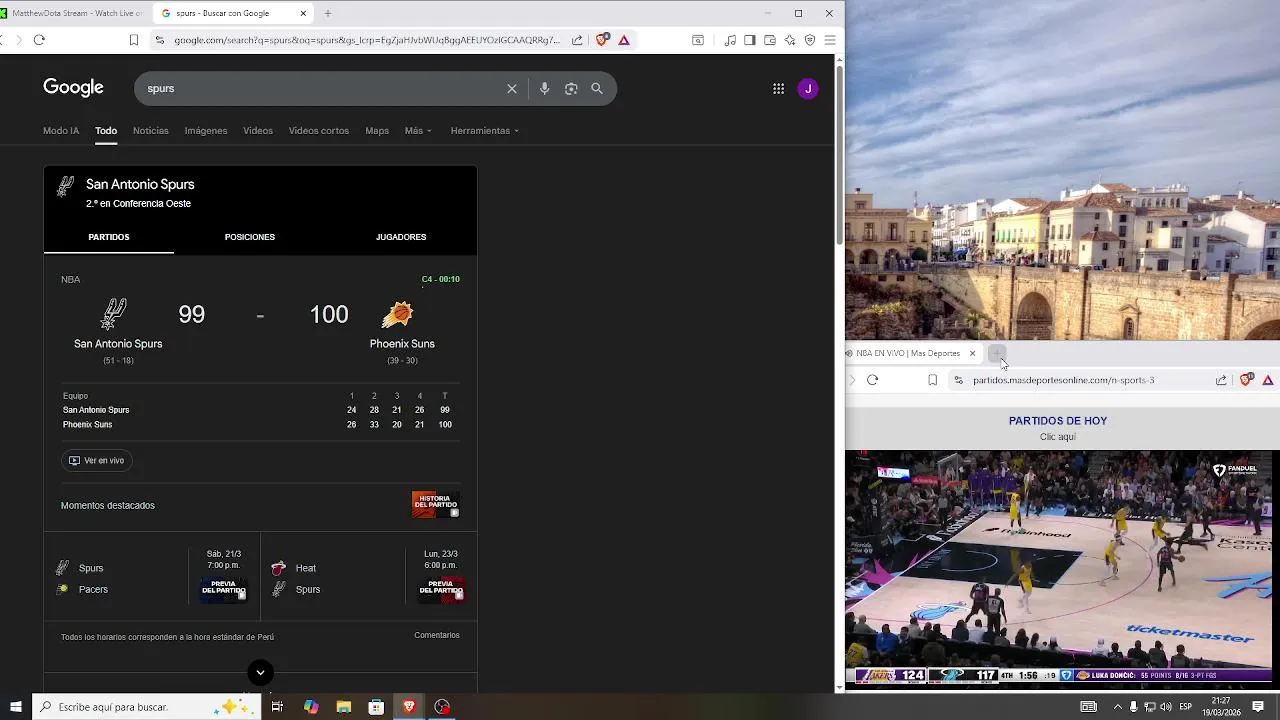This screenshot has width=1280, height=720.
Task: Open new tab in Mas Deportes window
Action: [996, 353]
